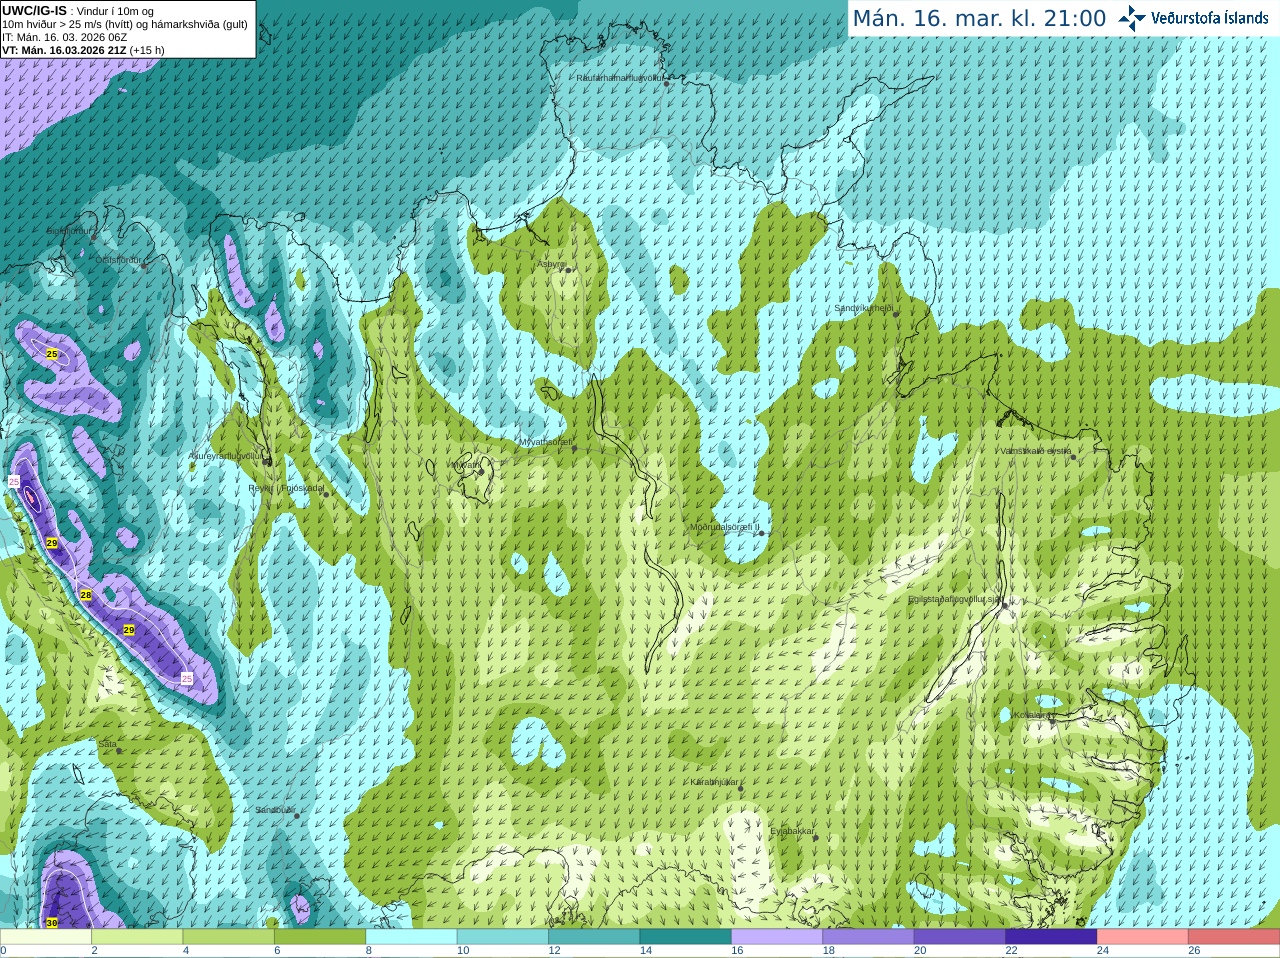1280x958 pixels.
Task: Click the Kollaleira station label
Action: pos(1031,715)
